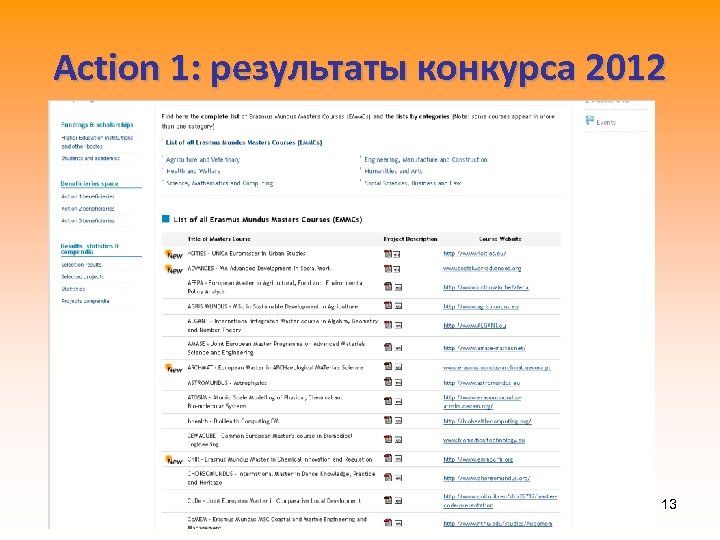The height and width of the screenshot is (540, 720).
Task: Click the small page icon in the AMASE row
Action: click(x=398, y=348)
